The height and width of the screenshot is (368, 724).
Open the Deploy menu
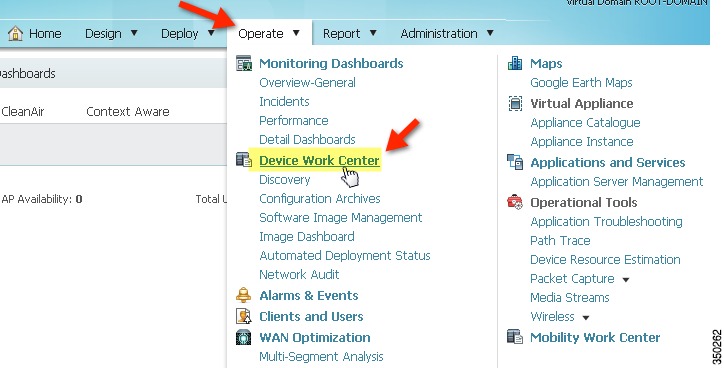(x=179, y=33)
